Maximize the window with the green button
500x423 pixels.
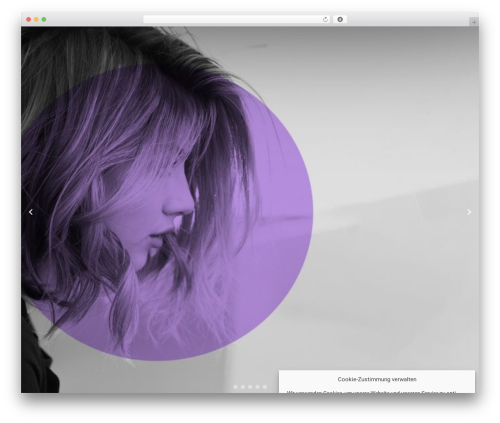click(44, 20)
